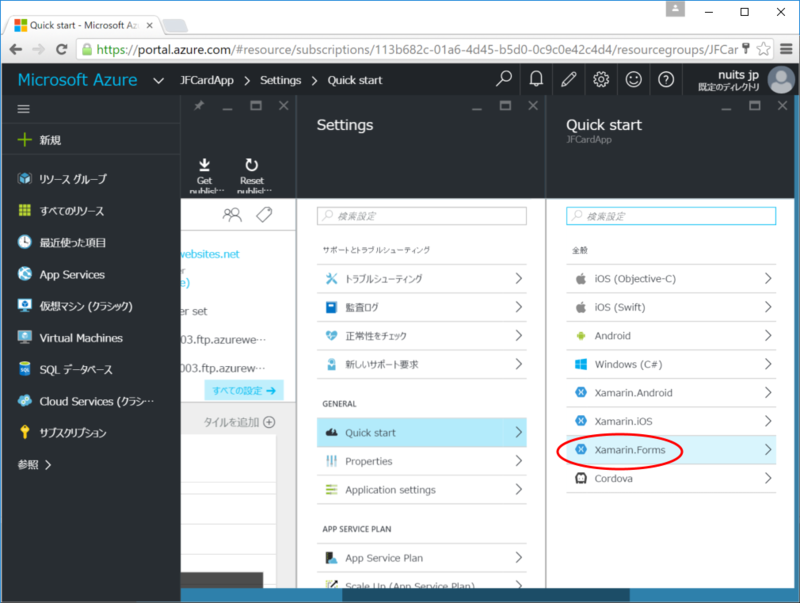The width and height of the screenshot is (800, 603).
Task: Select Quick start in Settings list
Action: click(x=422, y=433)
